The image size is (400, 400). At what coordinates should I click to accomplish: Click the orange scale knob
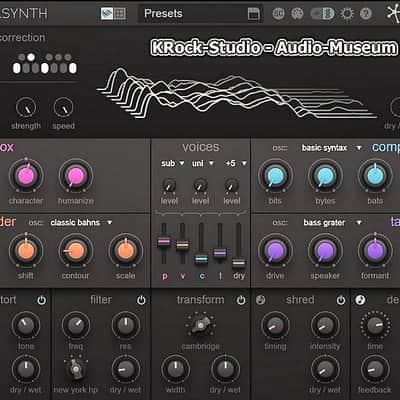126,251
